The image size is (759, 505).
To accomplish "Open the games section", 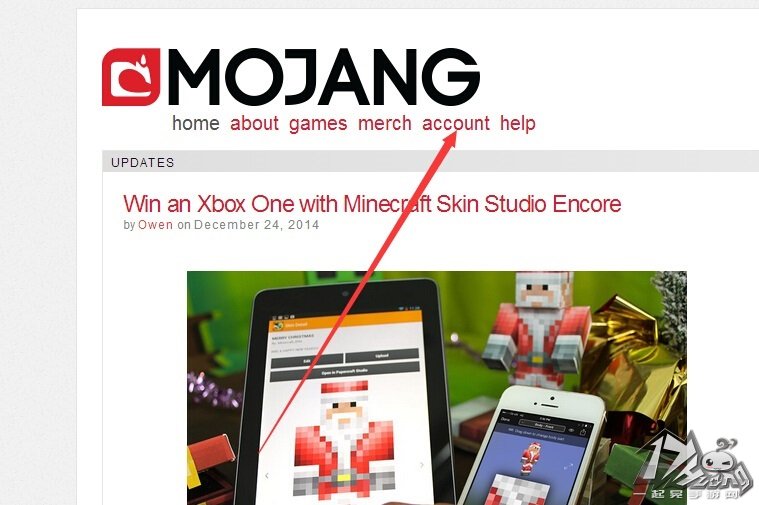I will (318, 123).
